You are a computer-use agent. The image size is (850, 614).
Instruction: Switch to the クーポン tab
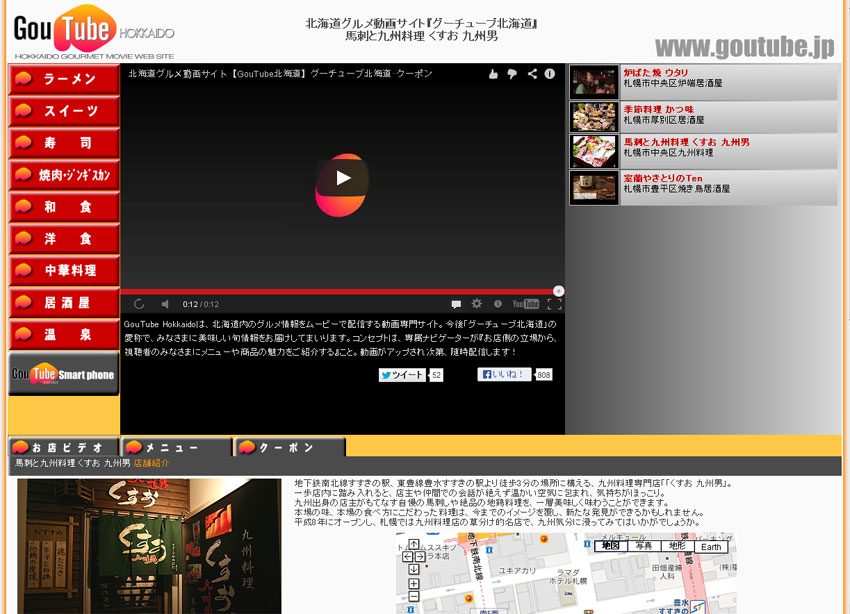[290, 447]
